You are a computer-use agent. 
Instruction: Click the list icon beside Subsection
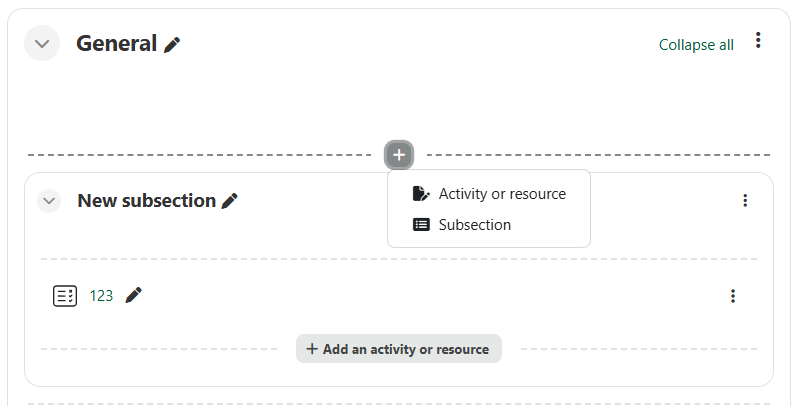421,224
